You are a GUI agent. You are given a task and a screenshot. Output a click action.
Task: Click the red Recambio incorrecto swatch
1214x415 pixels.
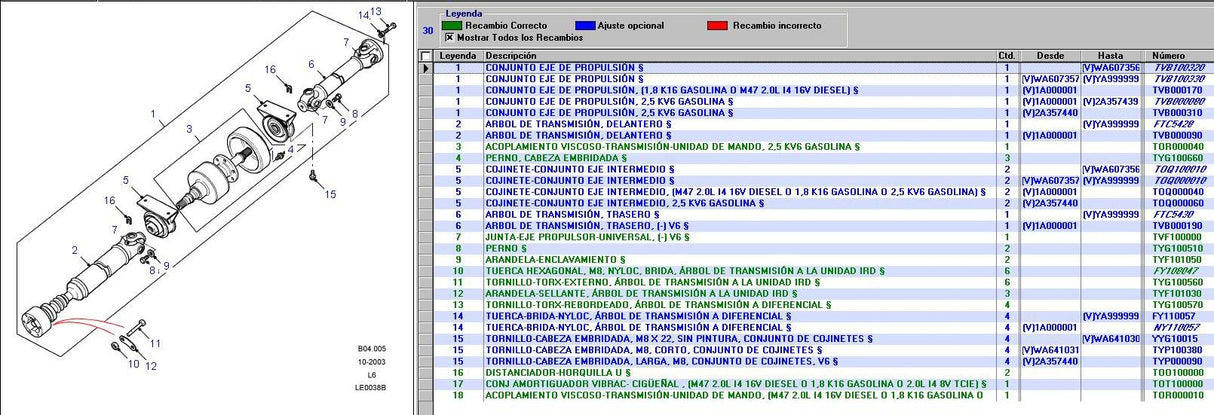[x=715, y=25]
